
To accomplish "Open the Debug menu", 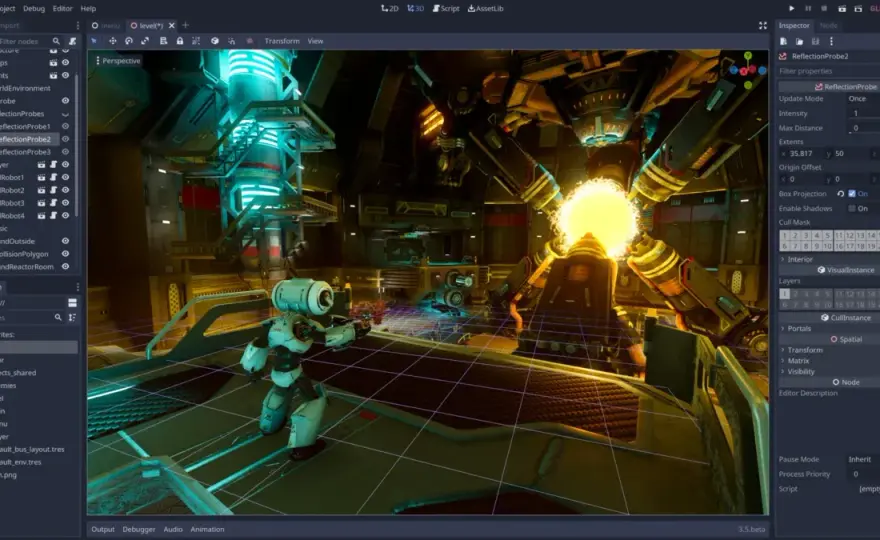I will click(x=34, y=8).
